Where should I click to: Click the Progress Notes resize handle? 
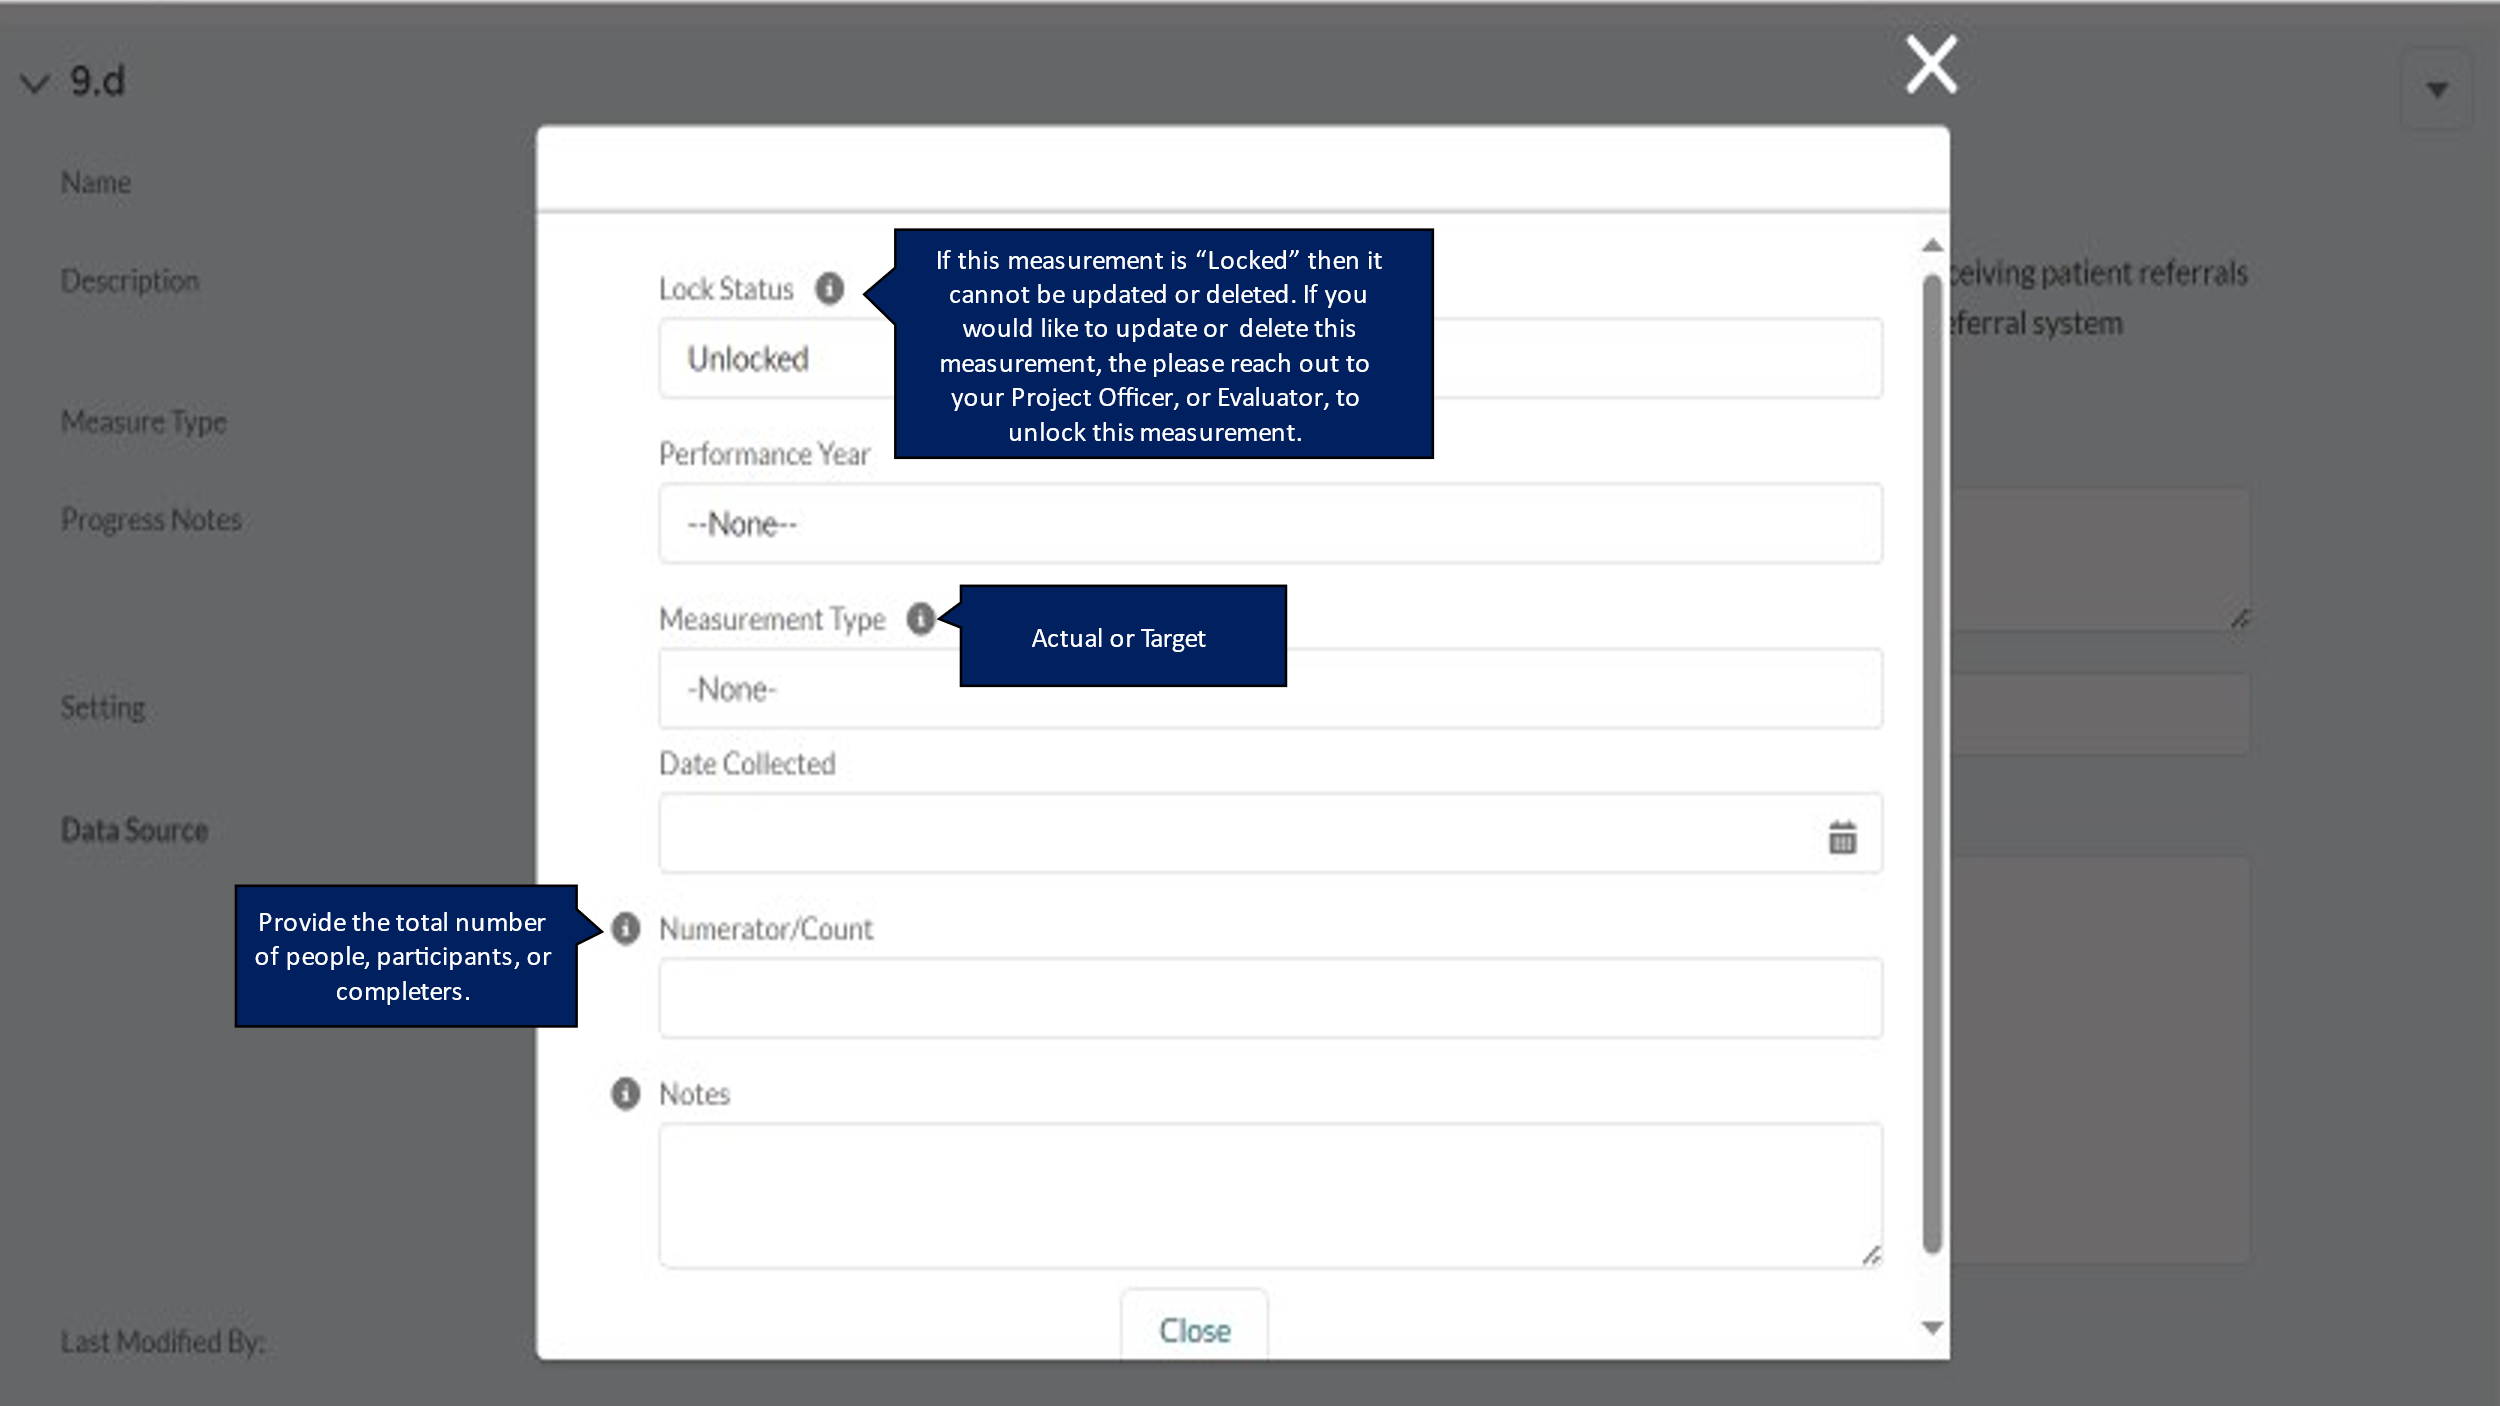click(x=2240, y=620)
